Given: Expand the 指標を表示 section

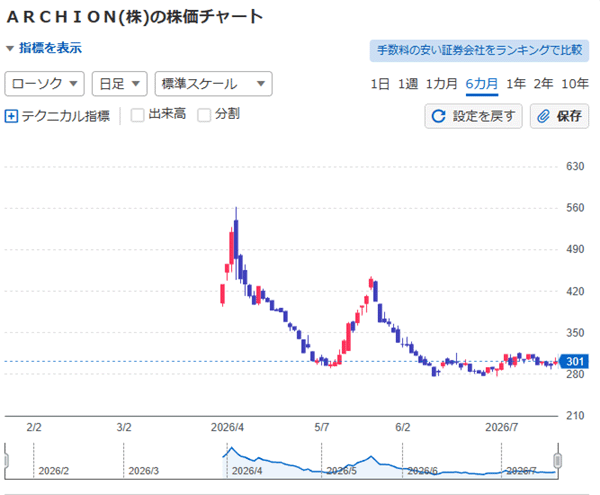Looking at the screenshot, I should pyautogui.click(x=44, y=48).
